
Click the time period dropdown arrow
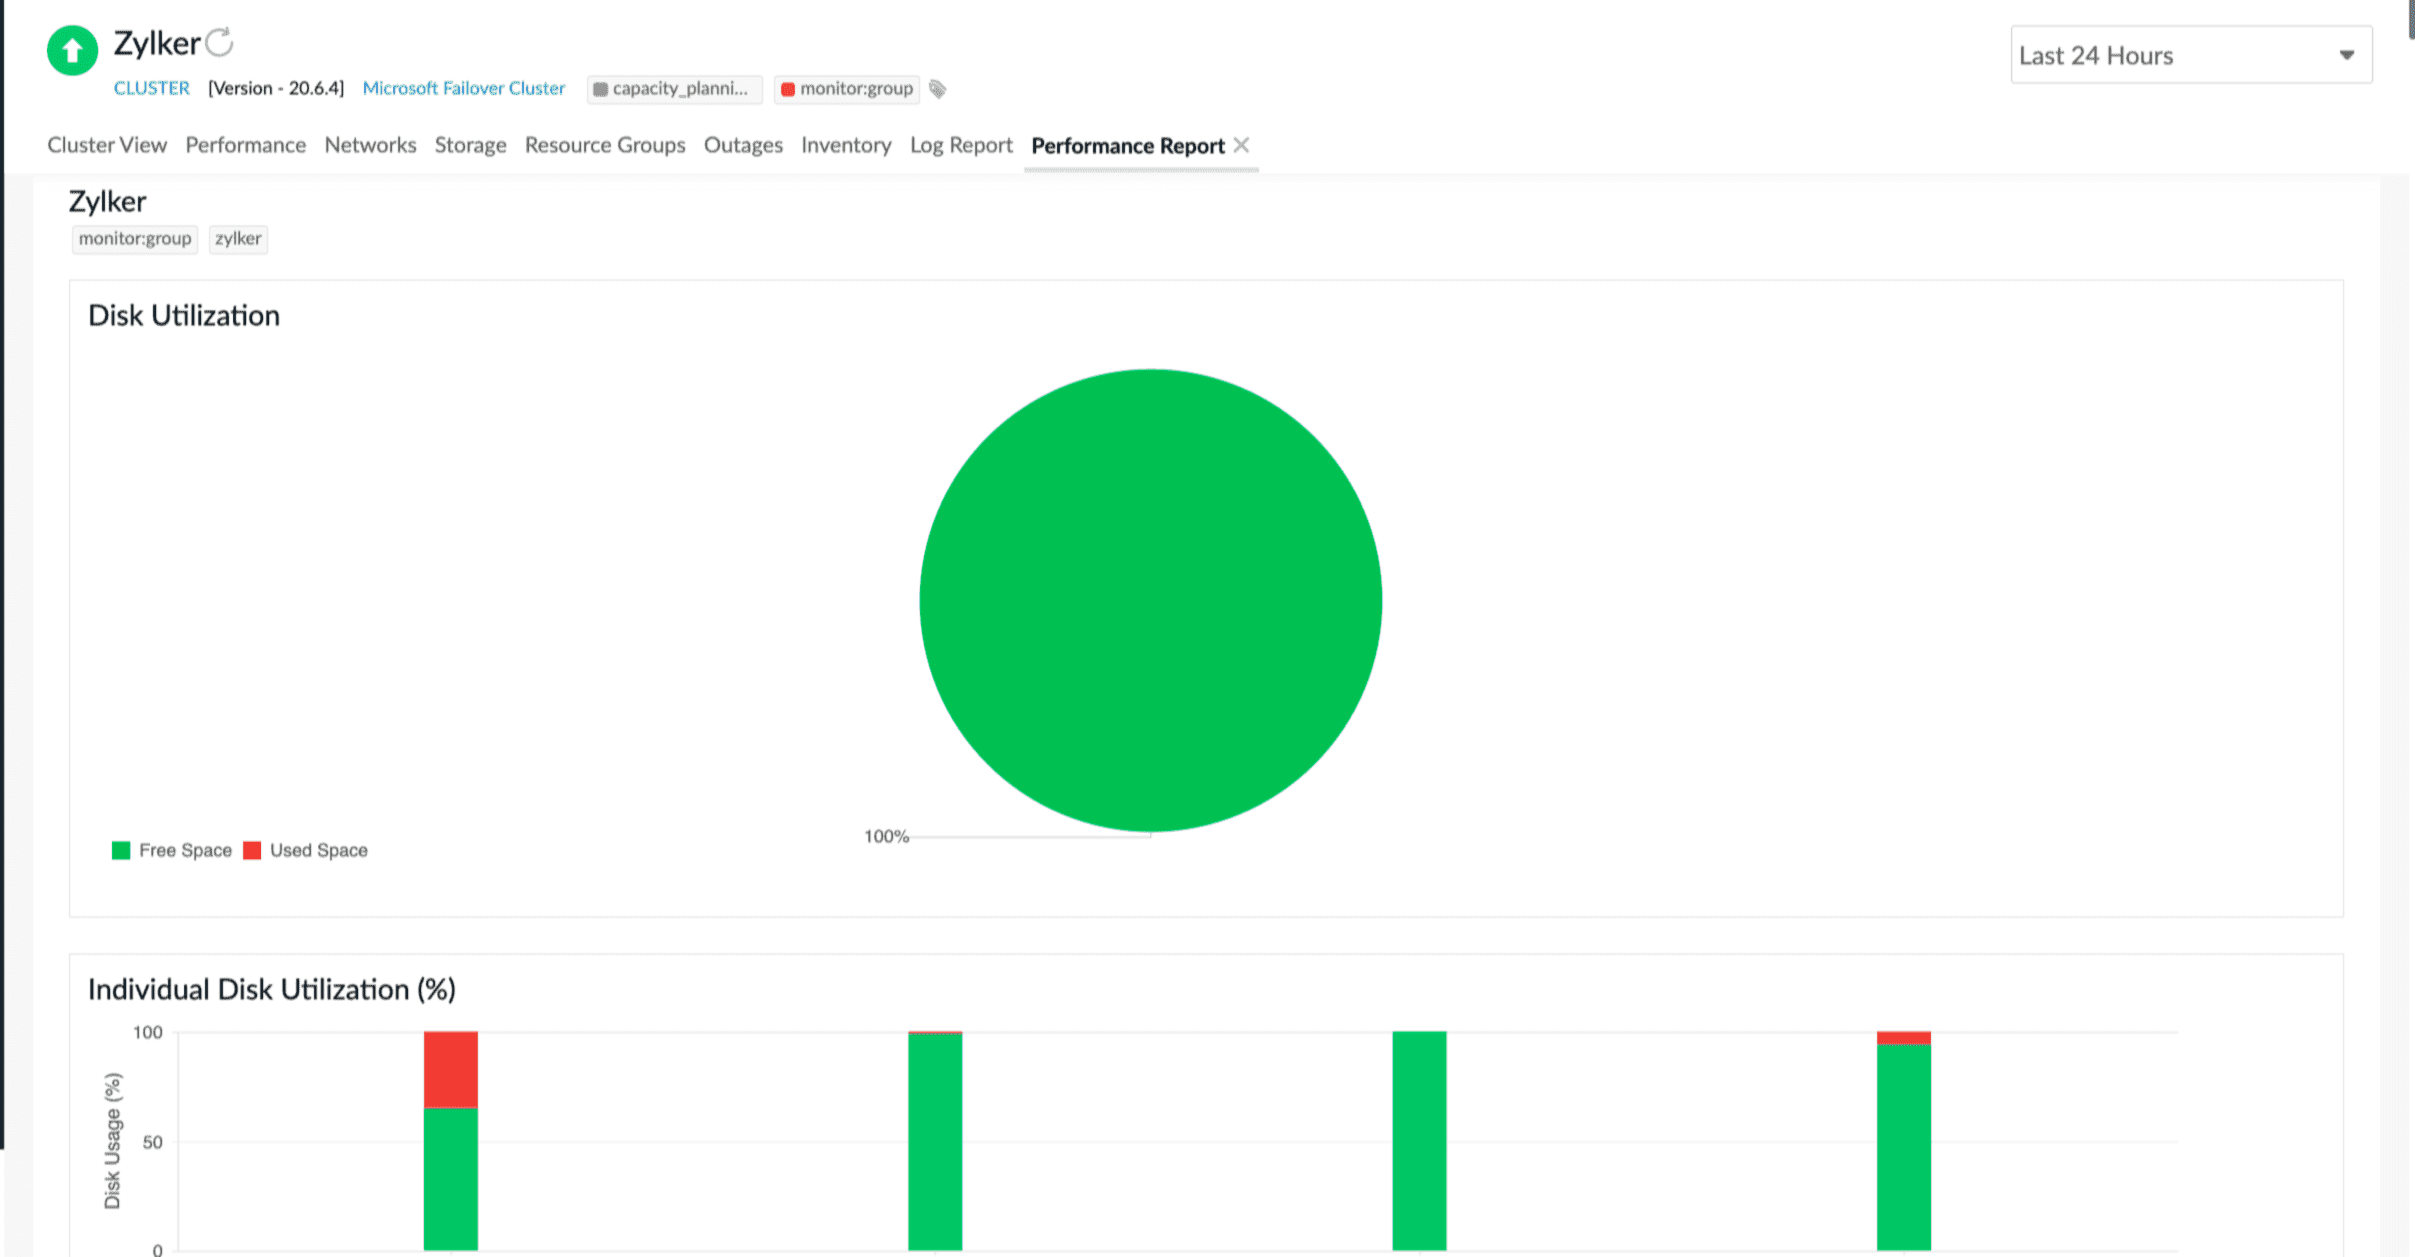2346,55
